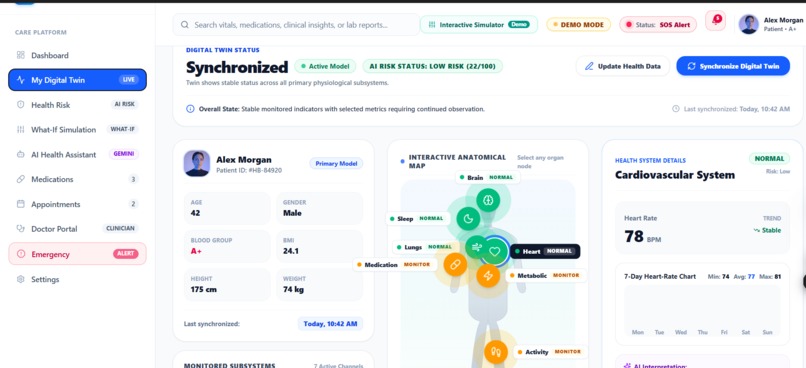Click the refresh icon on Synchronize Digital Twin
Viewport: 806px width, 368px height.
691,66
